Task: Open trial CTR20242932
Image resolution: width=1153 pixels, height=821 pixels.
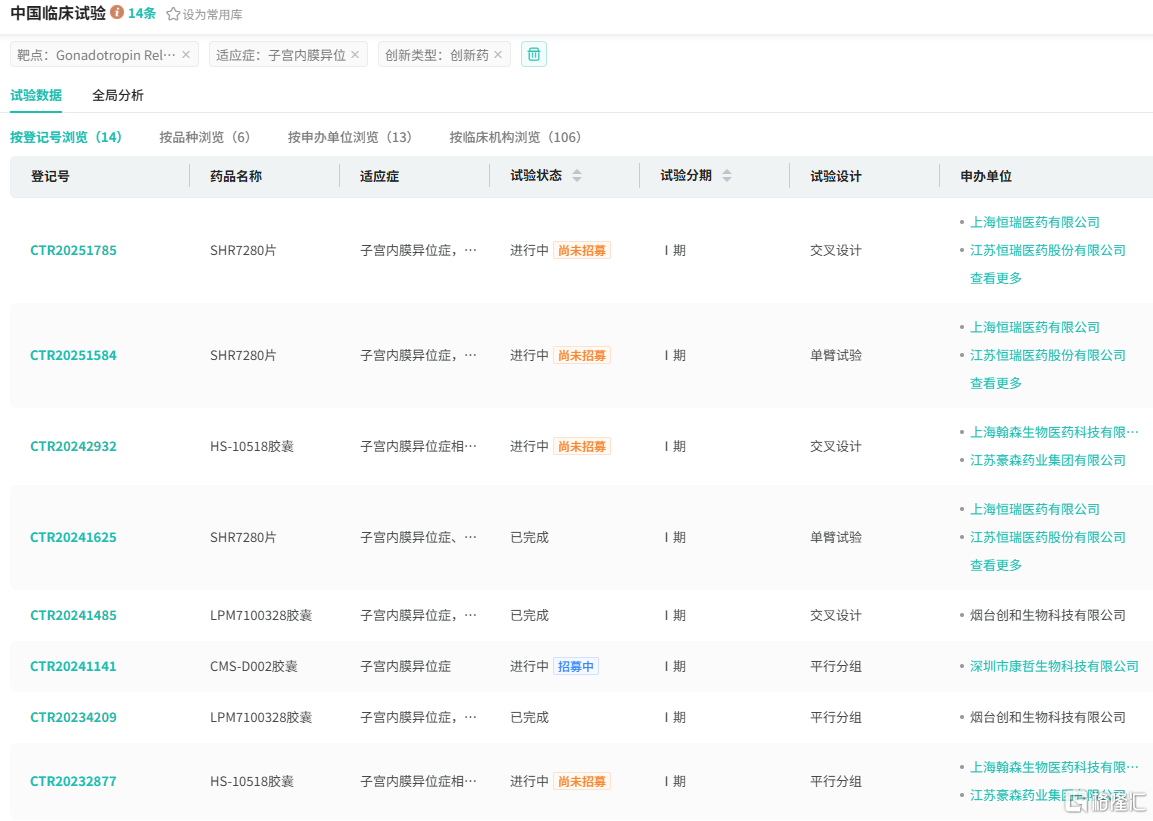Action: click(x=74, y=447)
